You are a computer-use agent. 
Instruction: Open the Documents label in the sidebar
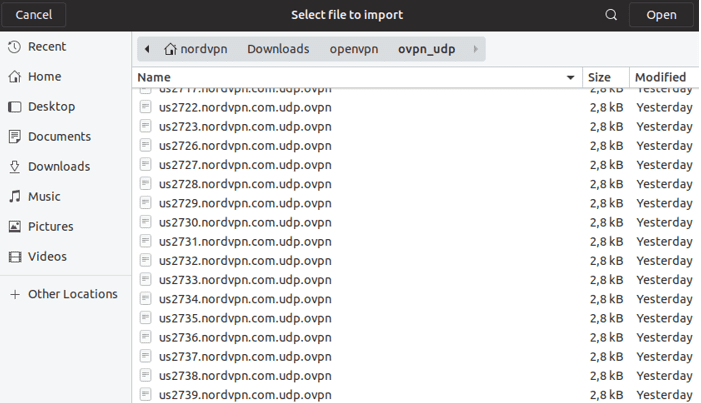pos(59,136)
